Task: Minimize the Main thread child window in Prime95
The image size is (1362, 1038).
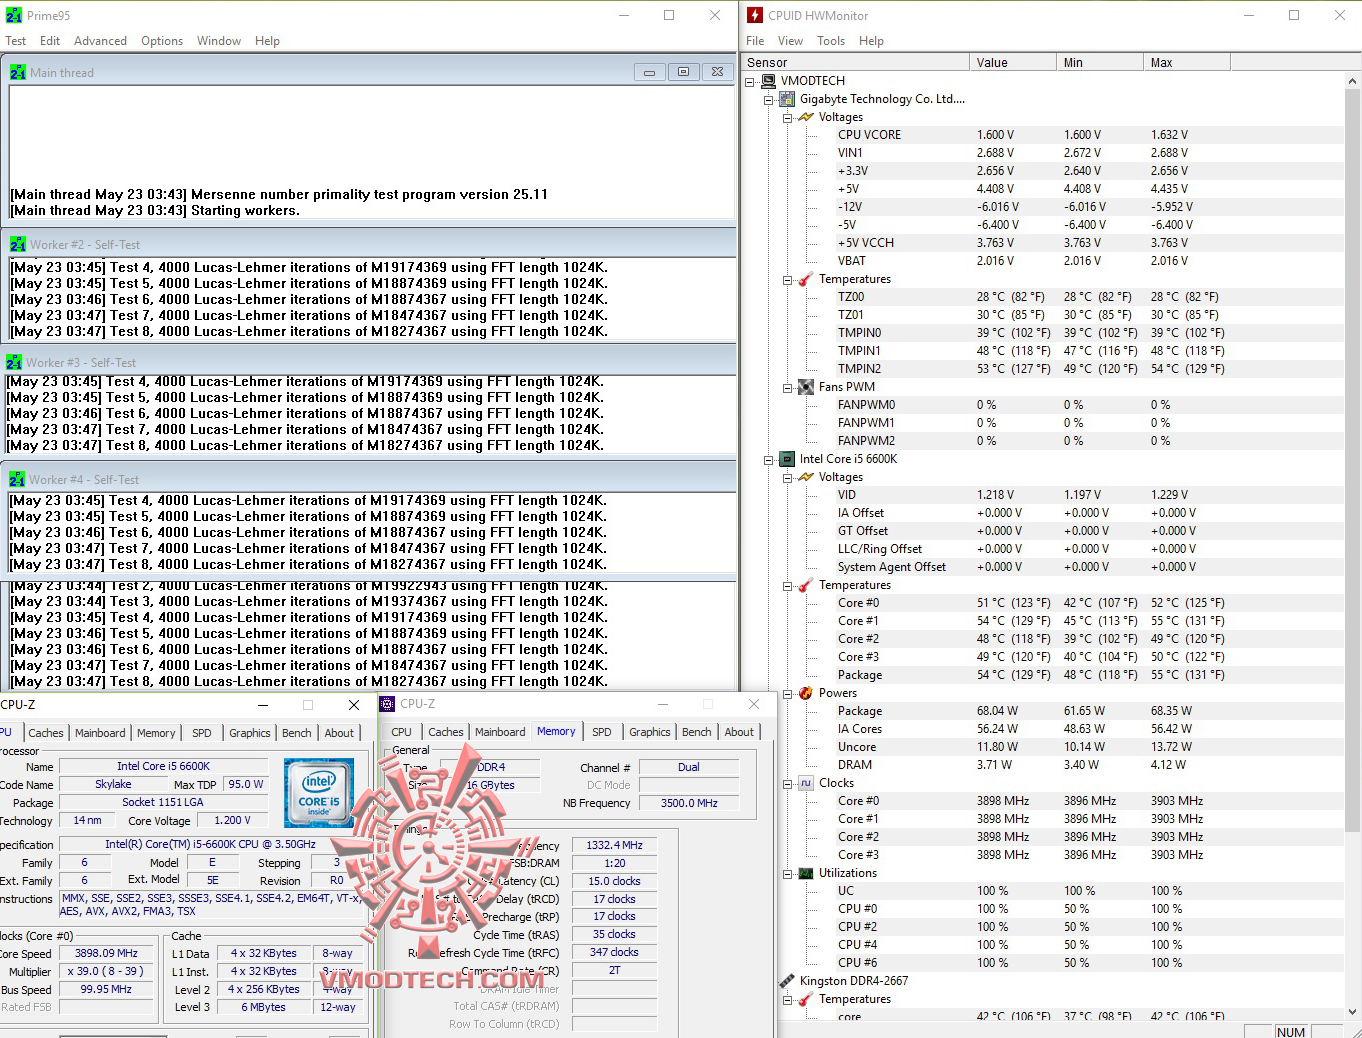Action: tap(649, 72)
